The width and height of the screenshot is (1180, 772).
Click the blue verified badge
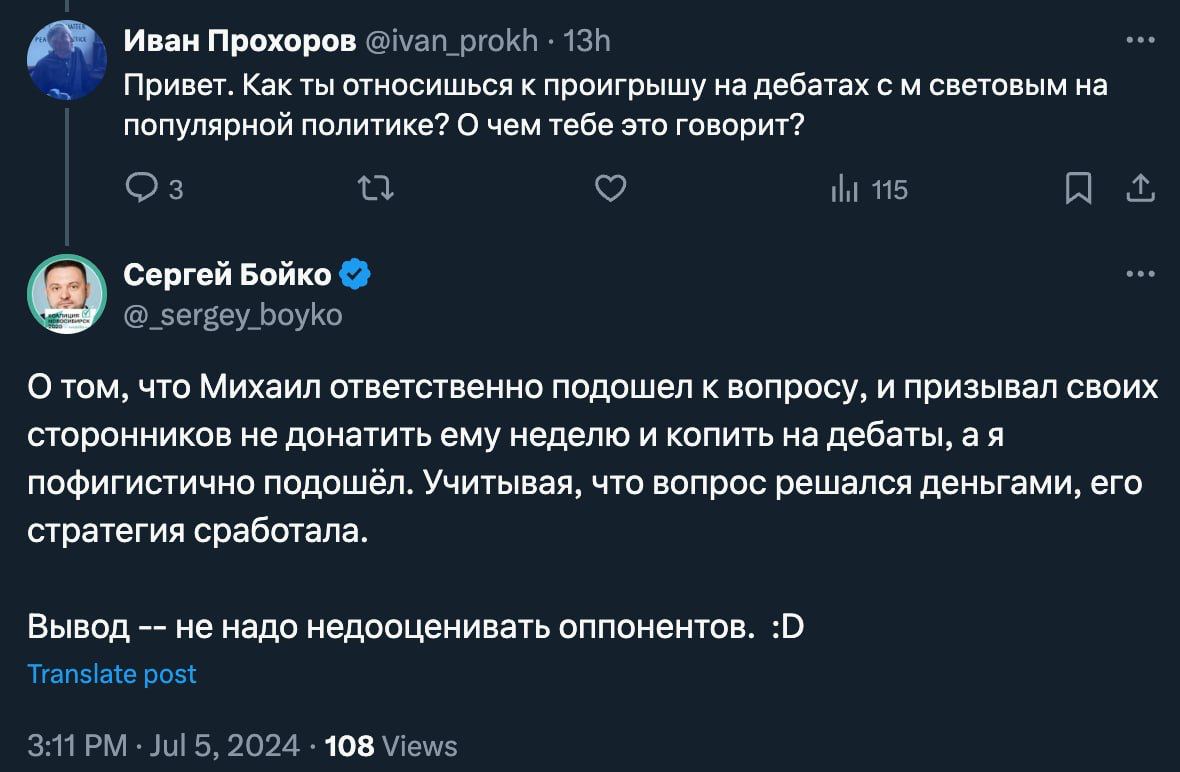point(357,273)
